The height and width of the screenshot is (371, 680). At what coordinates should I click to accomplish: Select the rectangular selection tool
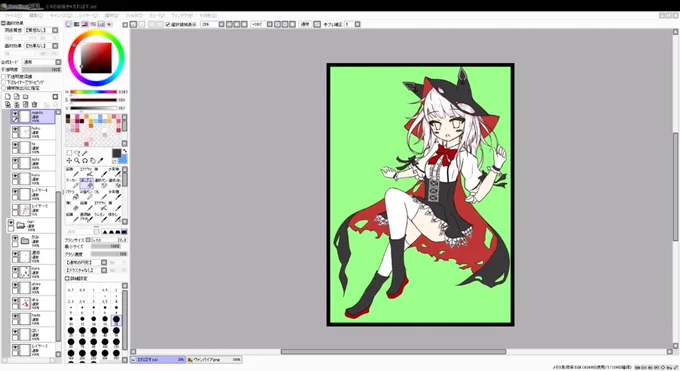(x=69, y=153)
